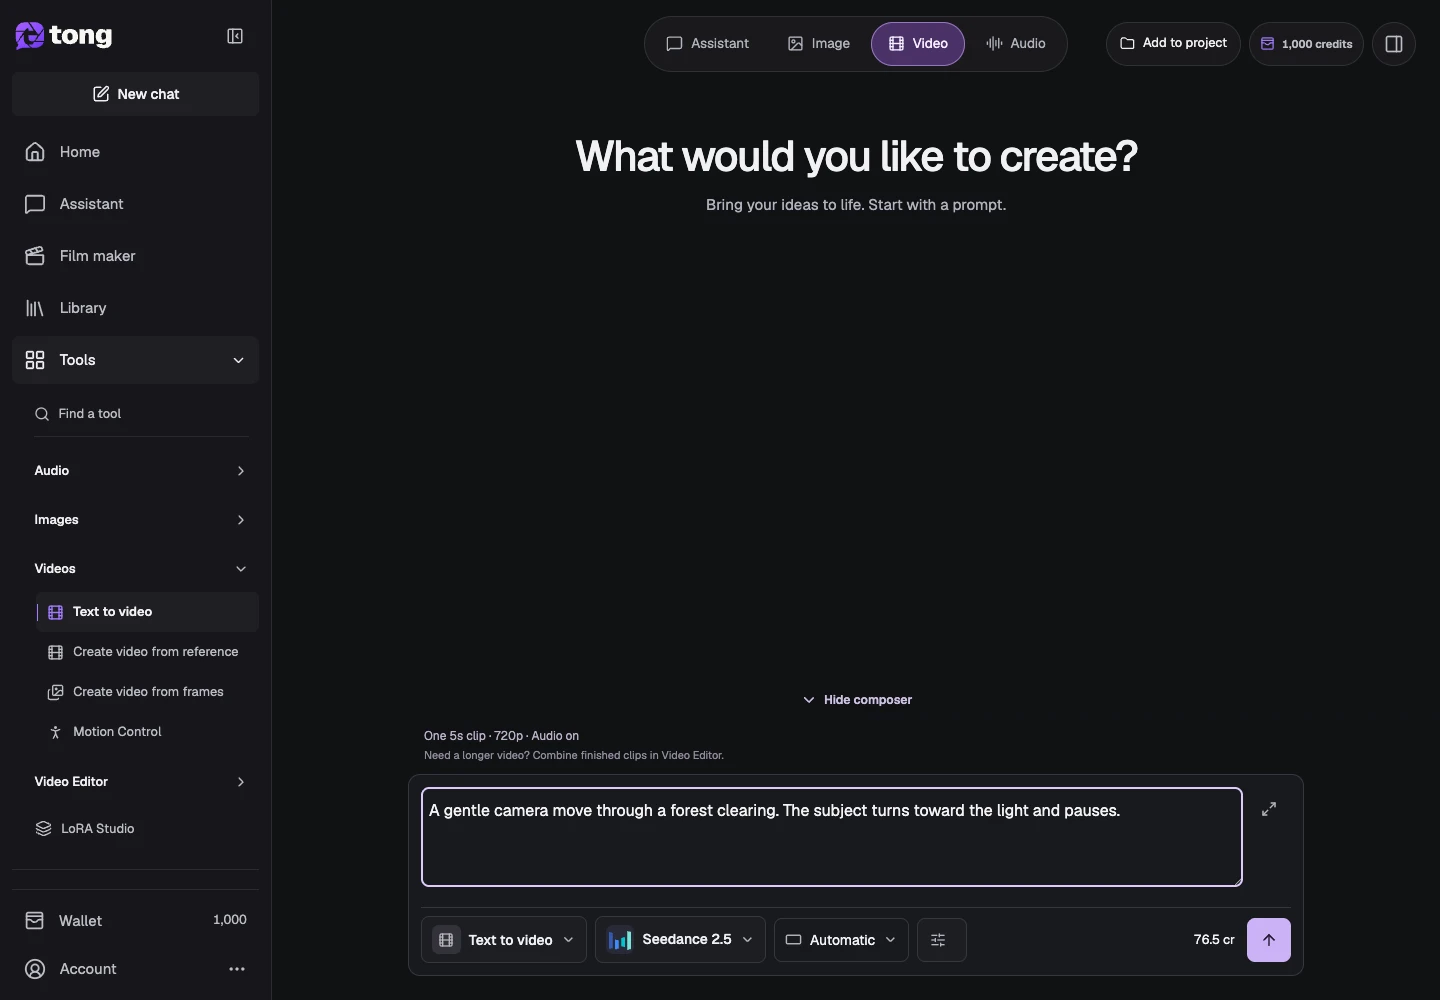1440x1000 pixels.
Task: Open Assistant from the sidebar
Action: coord(136,204)
